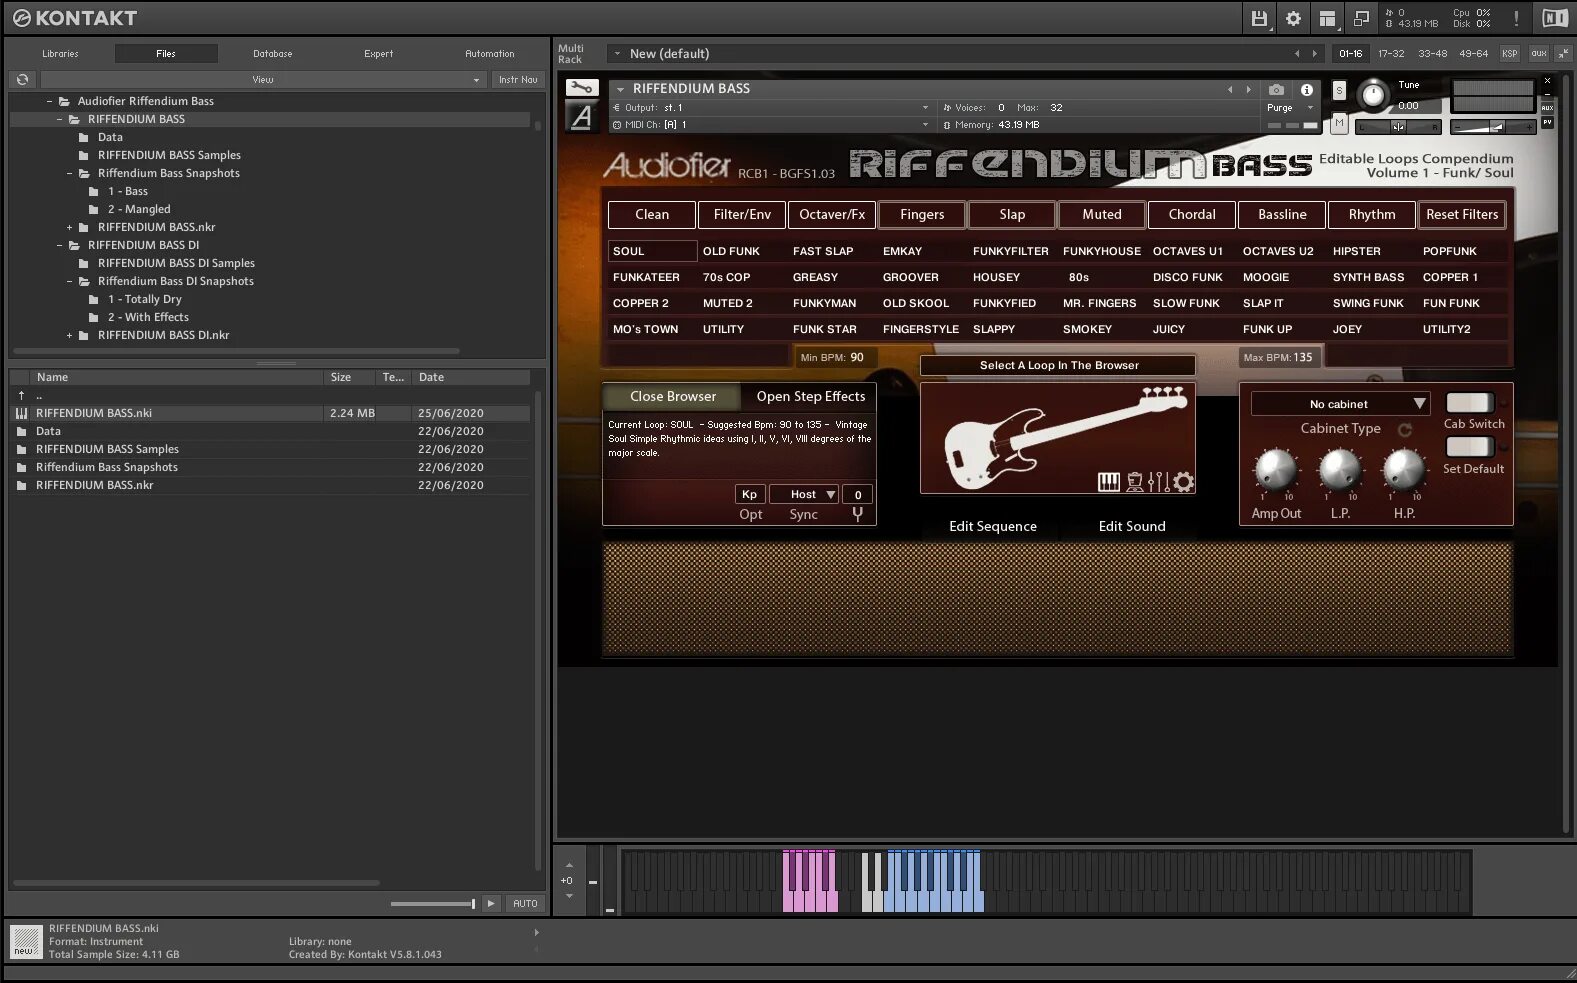The width and height of the screenshot is (1577, 983).
Task: Collapse rack headers arrows icon
Action: (1563, 53)
